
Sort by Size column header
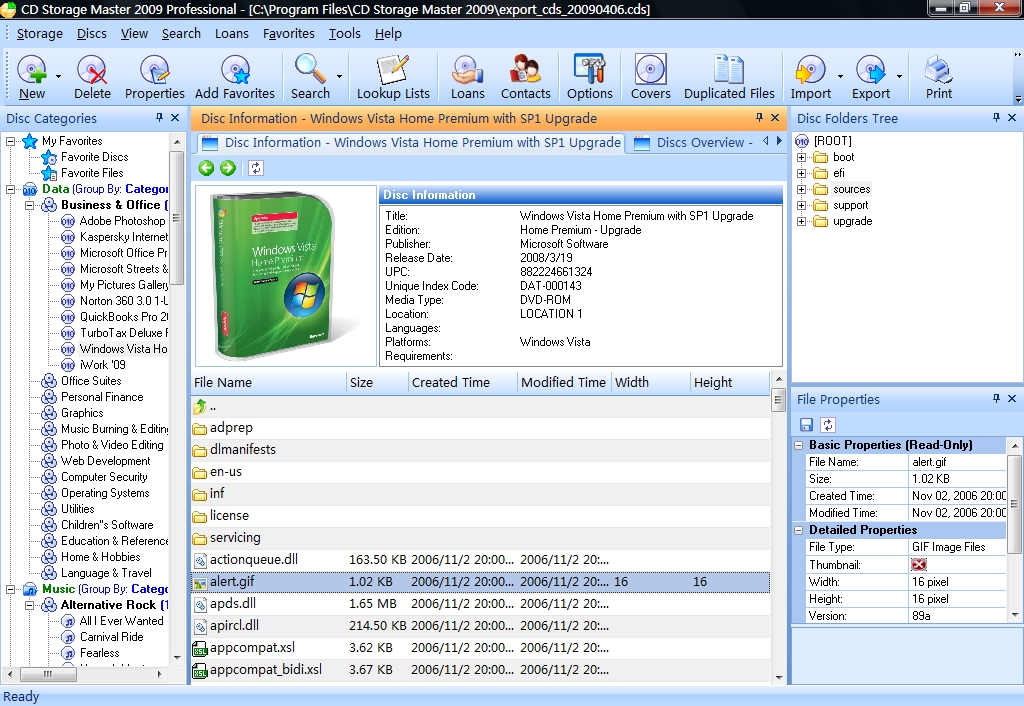coord(377,383)
